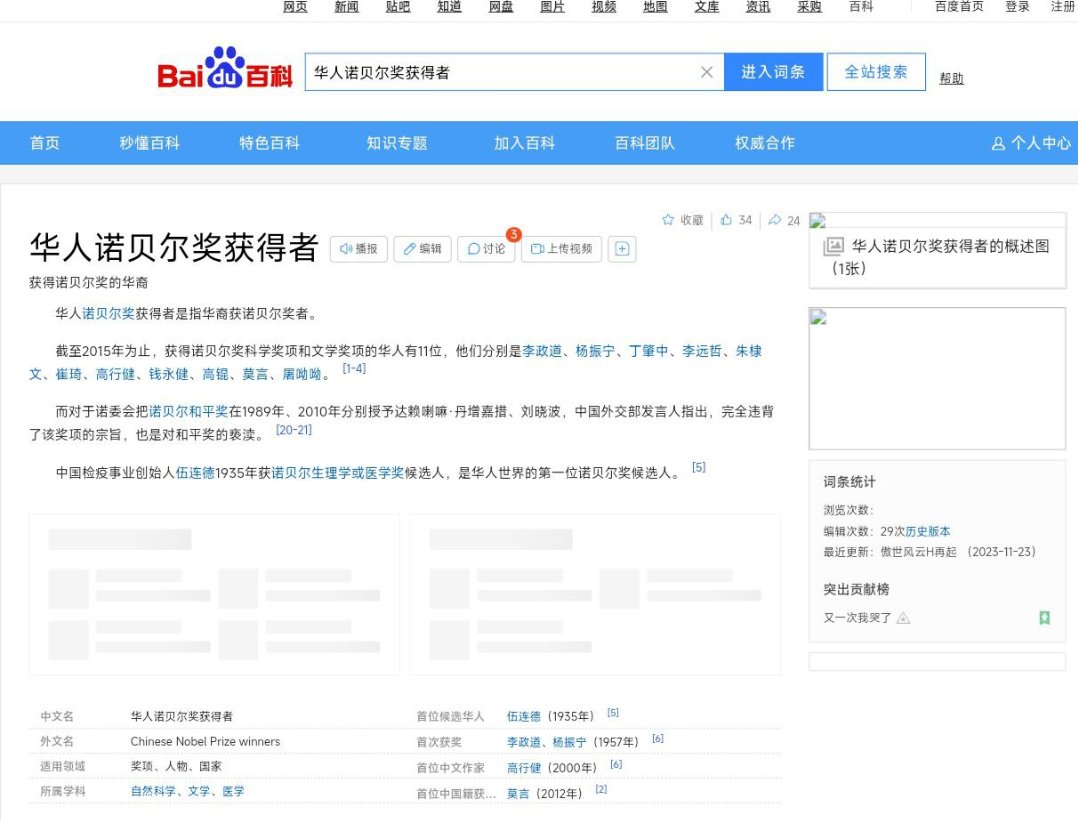The image size is (1078, 821).
Task: Click the 上传视频 upload video button
Action: click(x=562, y=249)
